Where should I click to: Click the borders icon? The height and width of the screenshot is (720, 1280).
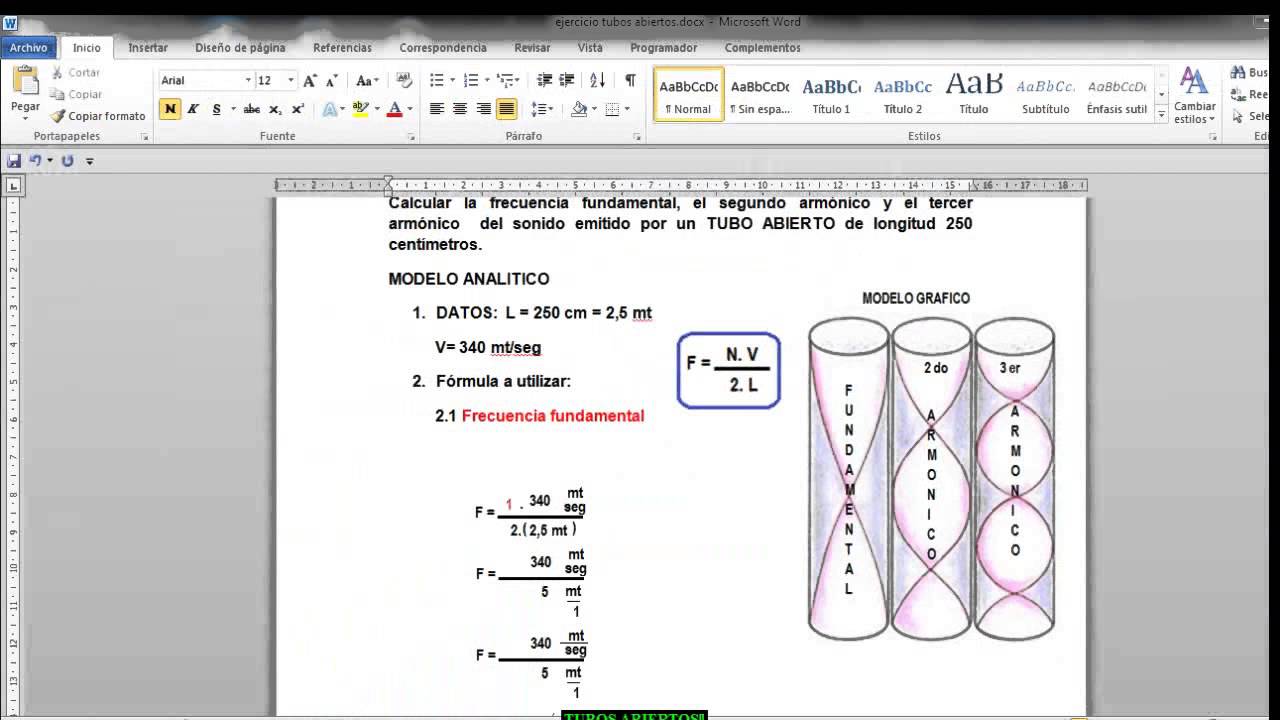coord(612,109)
